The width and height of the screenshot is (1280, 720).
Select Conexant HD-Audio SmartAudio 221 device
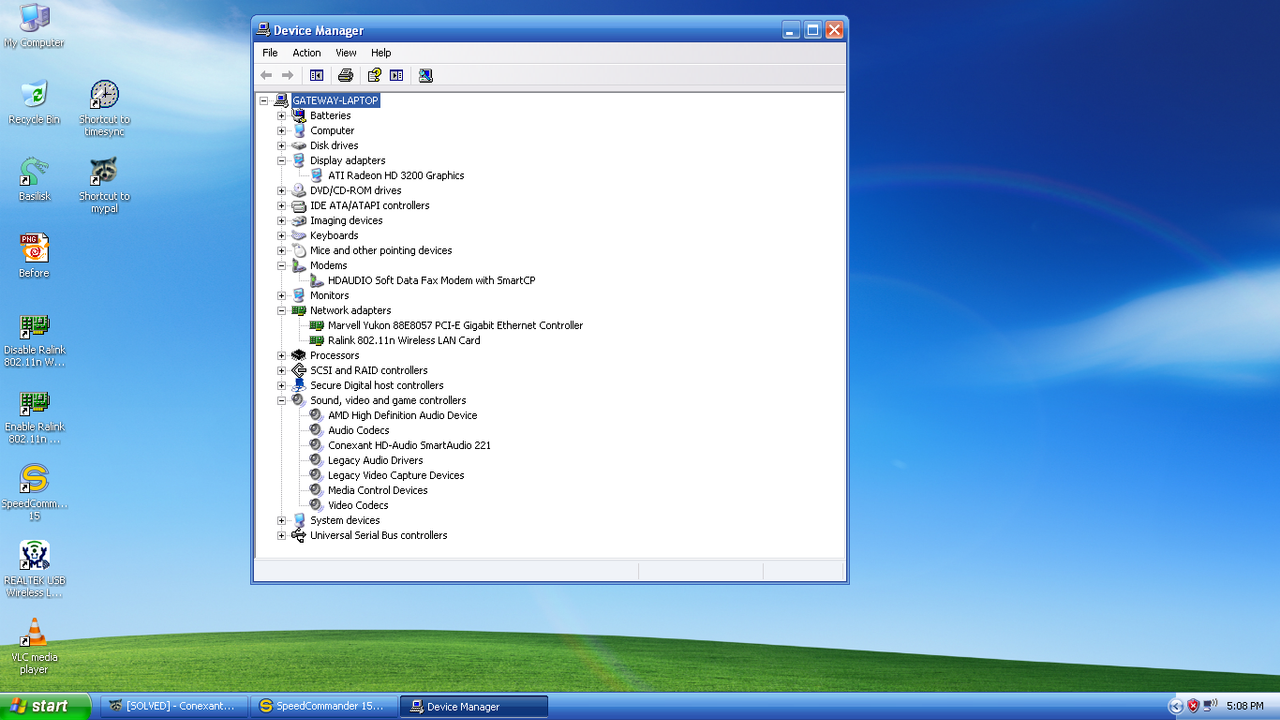tap(409, 446)
